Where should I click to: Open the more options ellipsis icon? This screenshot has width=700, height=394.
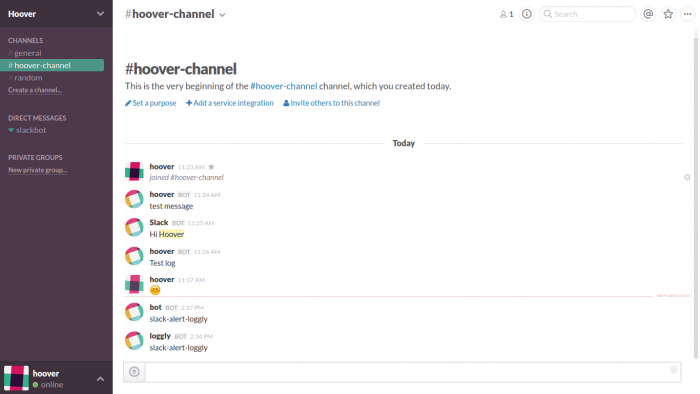pyautogui.click(x=688, y=14)
